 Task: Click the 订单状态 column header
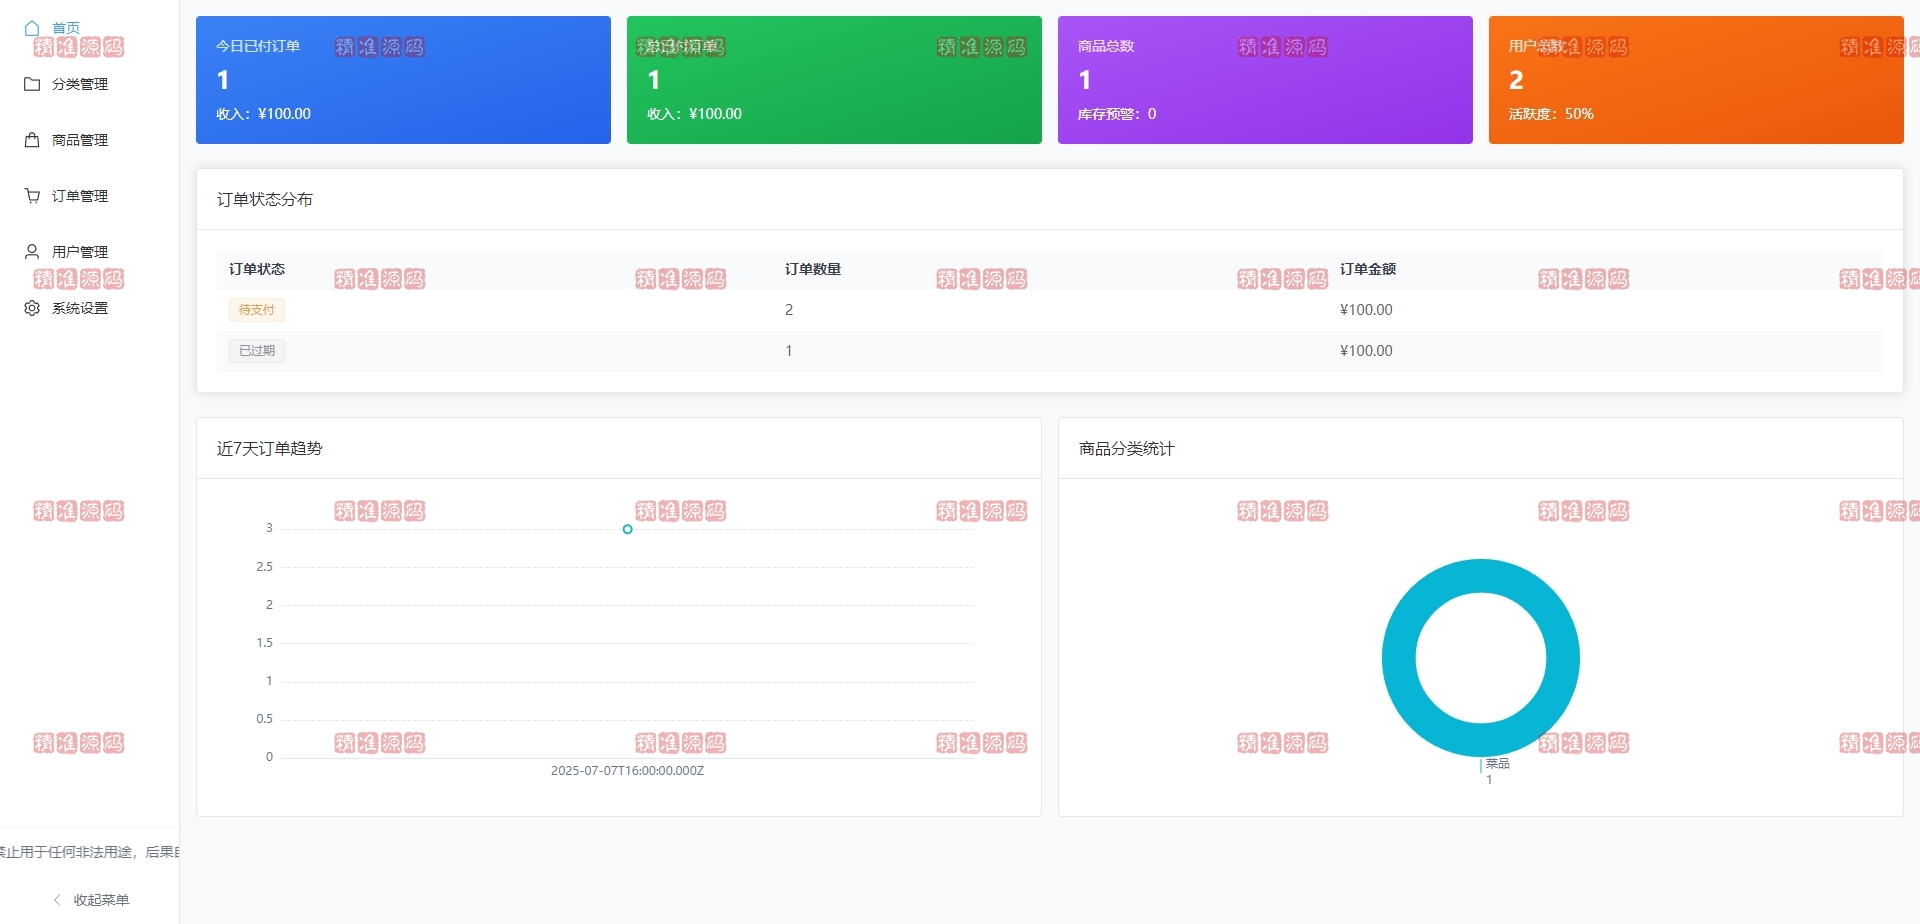pos(257,269)
